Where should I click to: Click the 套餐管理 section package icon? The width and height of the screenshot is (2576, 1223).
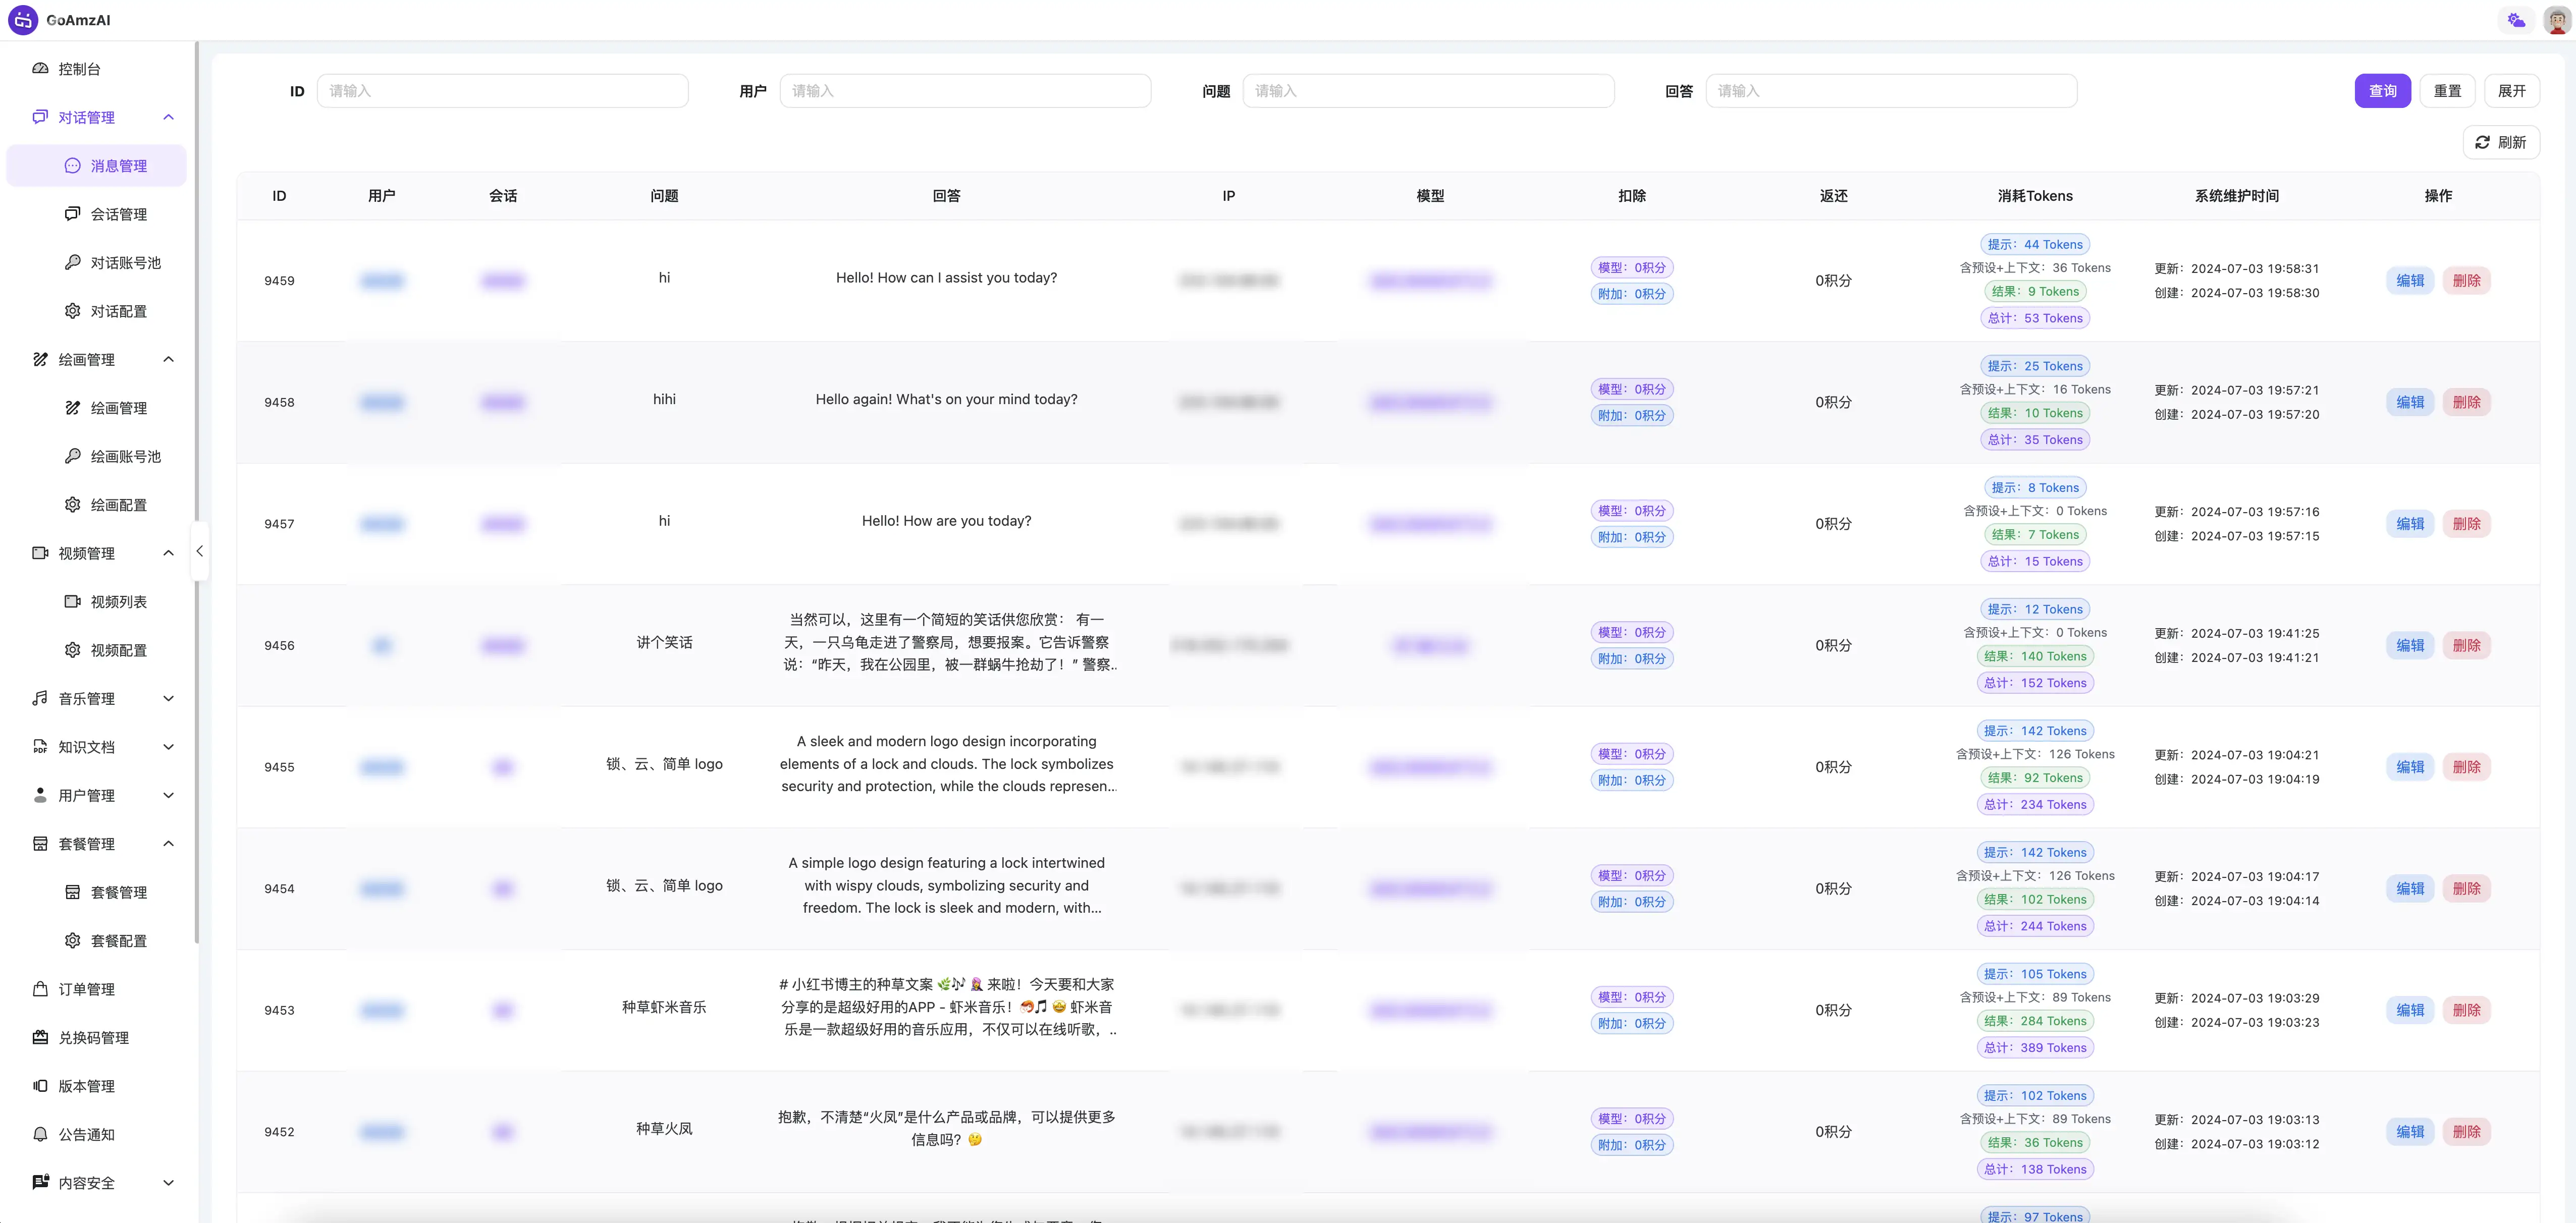click(x=40, y=844)
